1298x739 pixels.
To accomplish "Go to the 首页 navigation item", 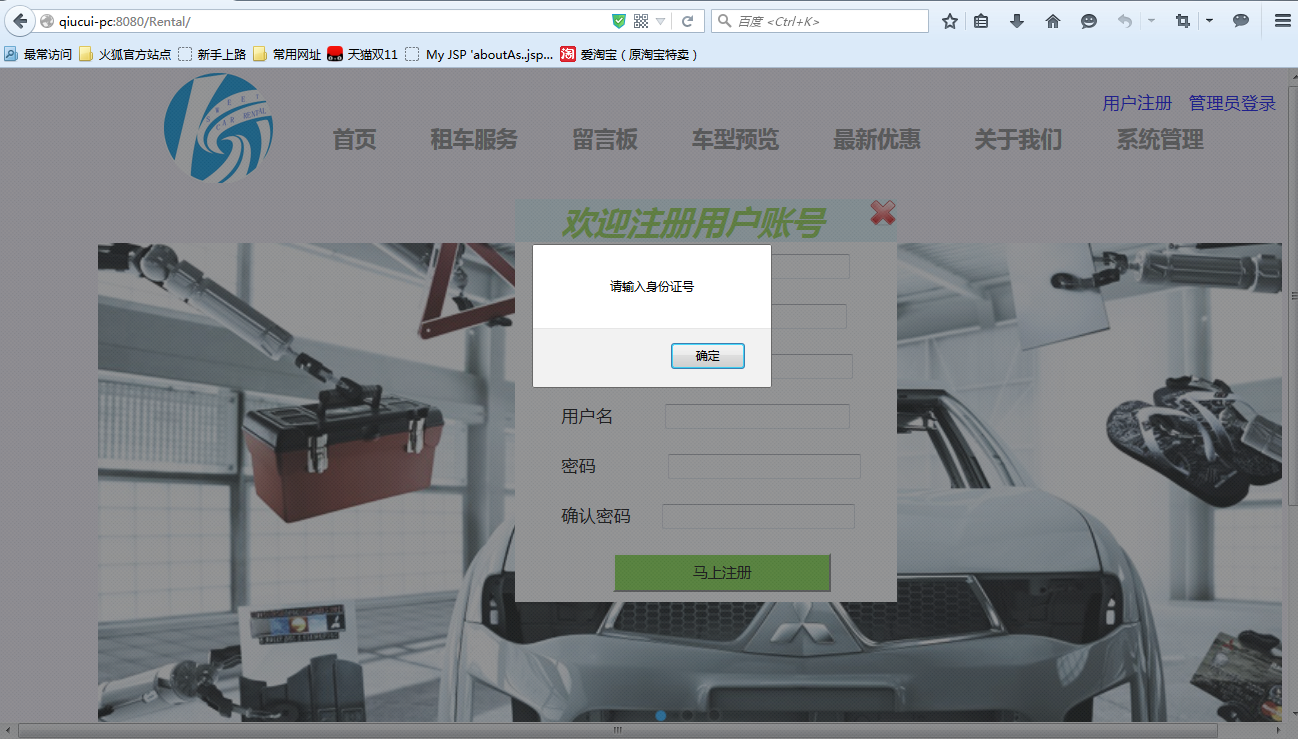I will (355, 140).
